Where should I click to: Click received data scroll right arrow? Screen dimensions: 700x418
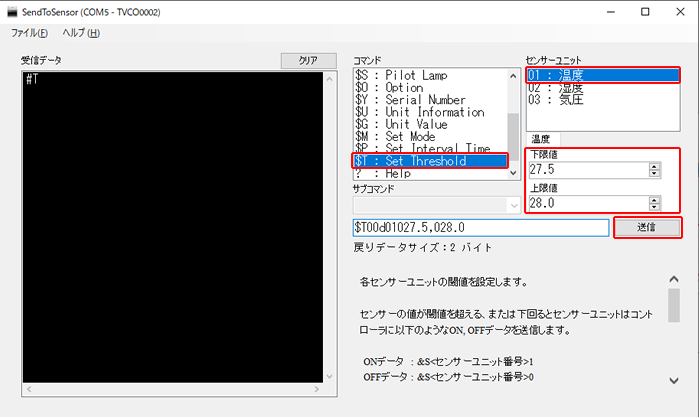pyautogui.click(x=317, y=389)
